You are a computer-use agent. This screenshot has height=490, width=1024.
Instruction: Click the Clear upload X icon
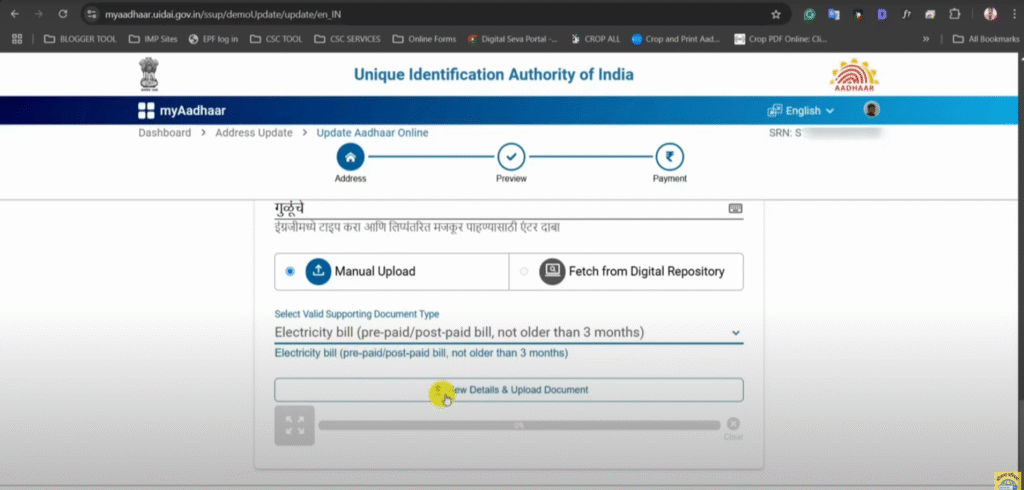click(733, 424)
